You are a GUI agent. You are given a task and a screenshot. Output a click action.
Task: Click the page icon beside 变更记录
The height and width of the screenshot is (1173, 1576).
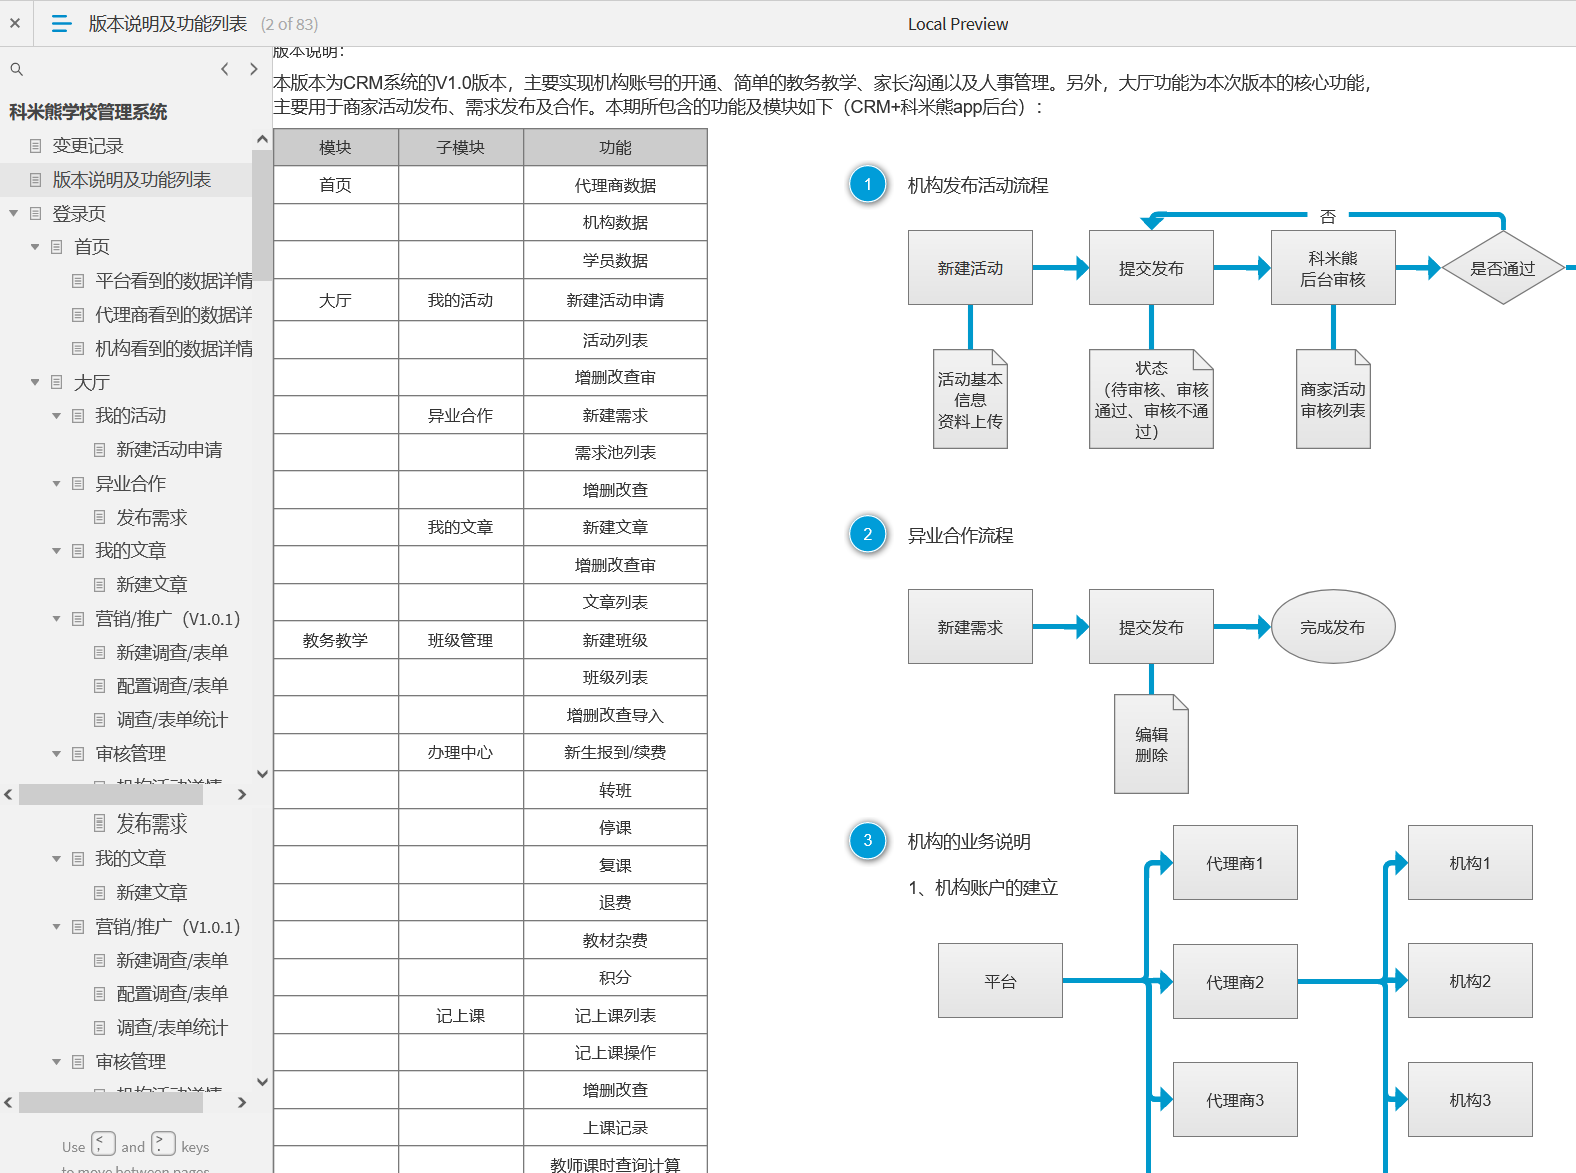(x=36, y=146)
